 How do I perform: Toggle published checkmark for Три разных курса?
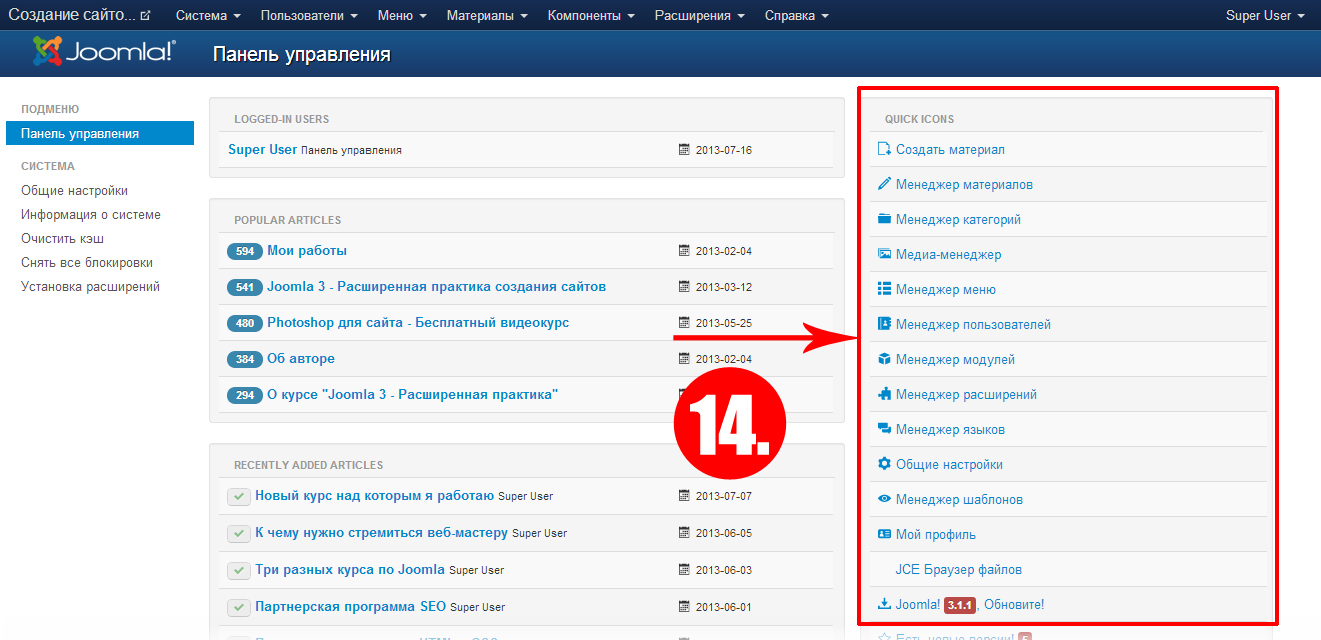[x=238, y=570]
